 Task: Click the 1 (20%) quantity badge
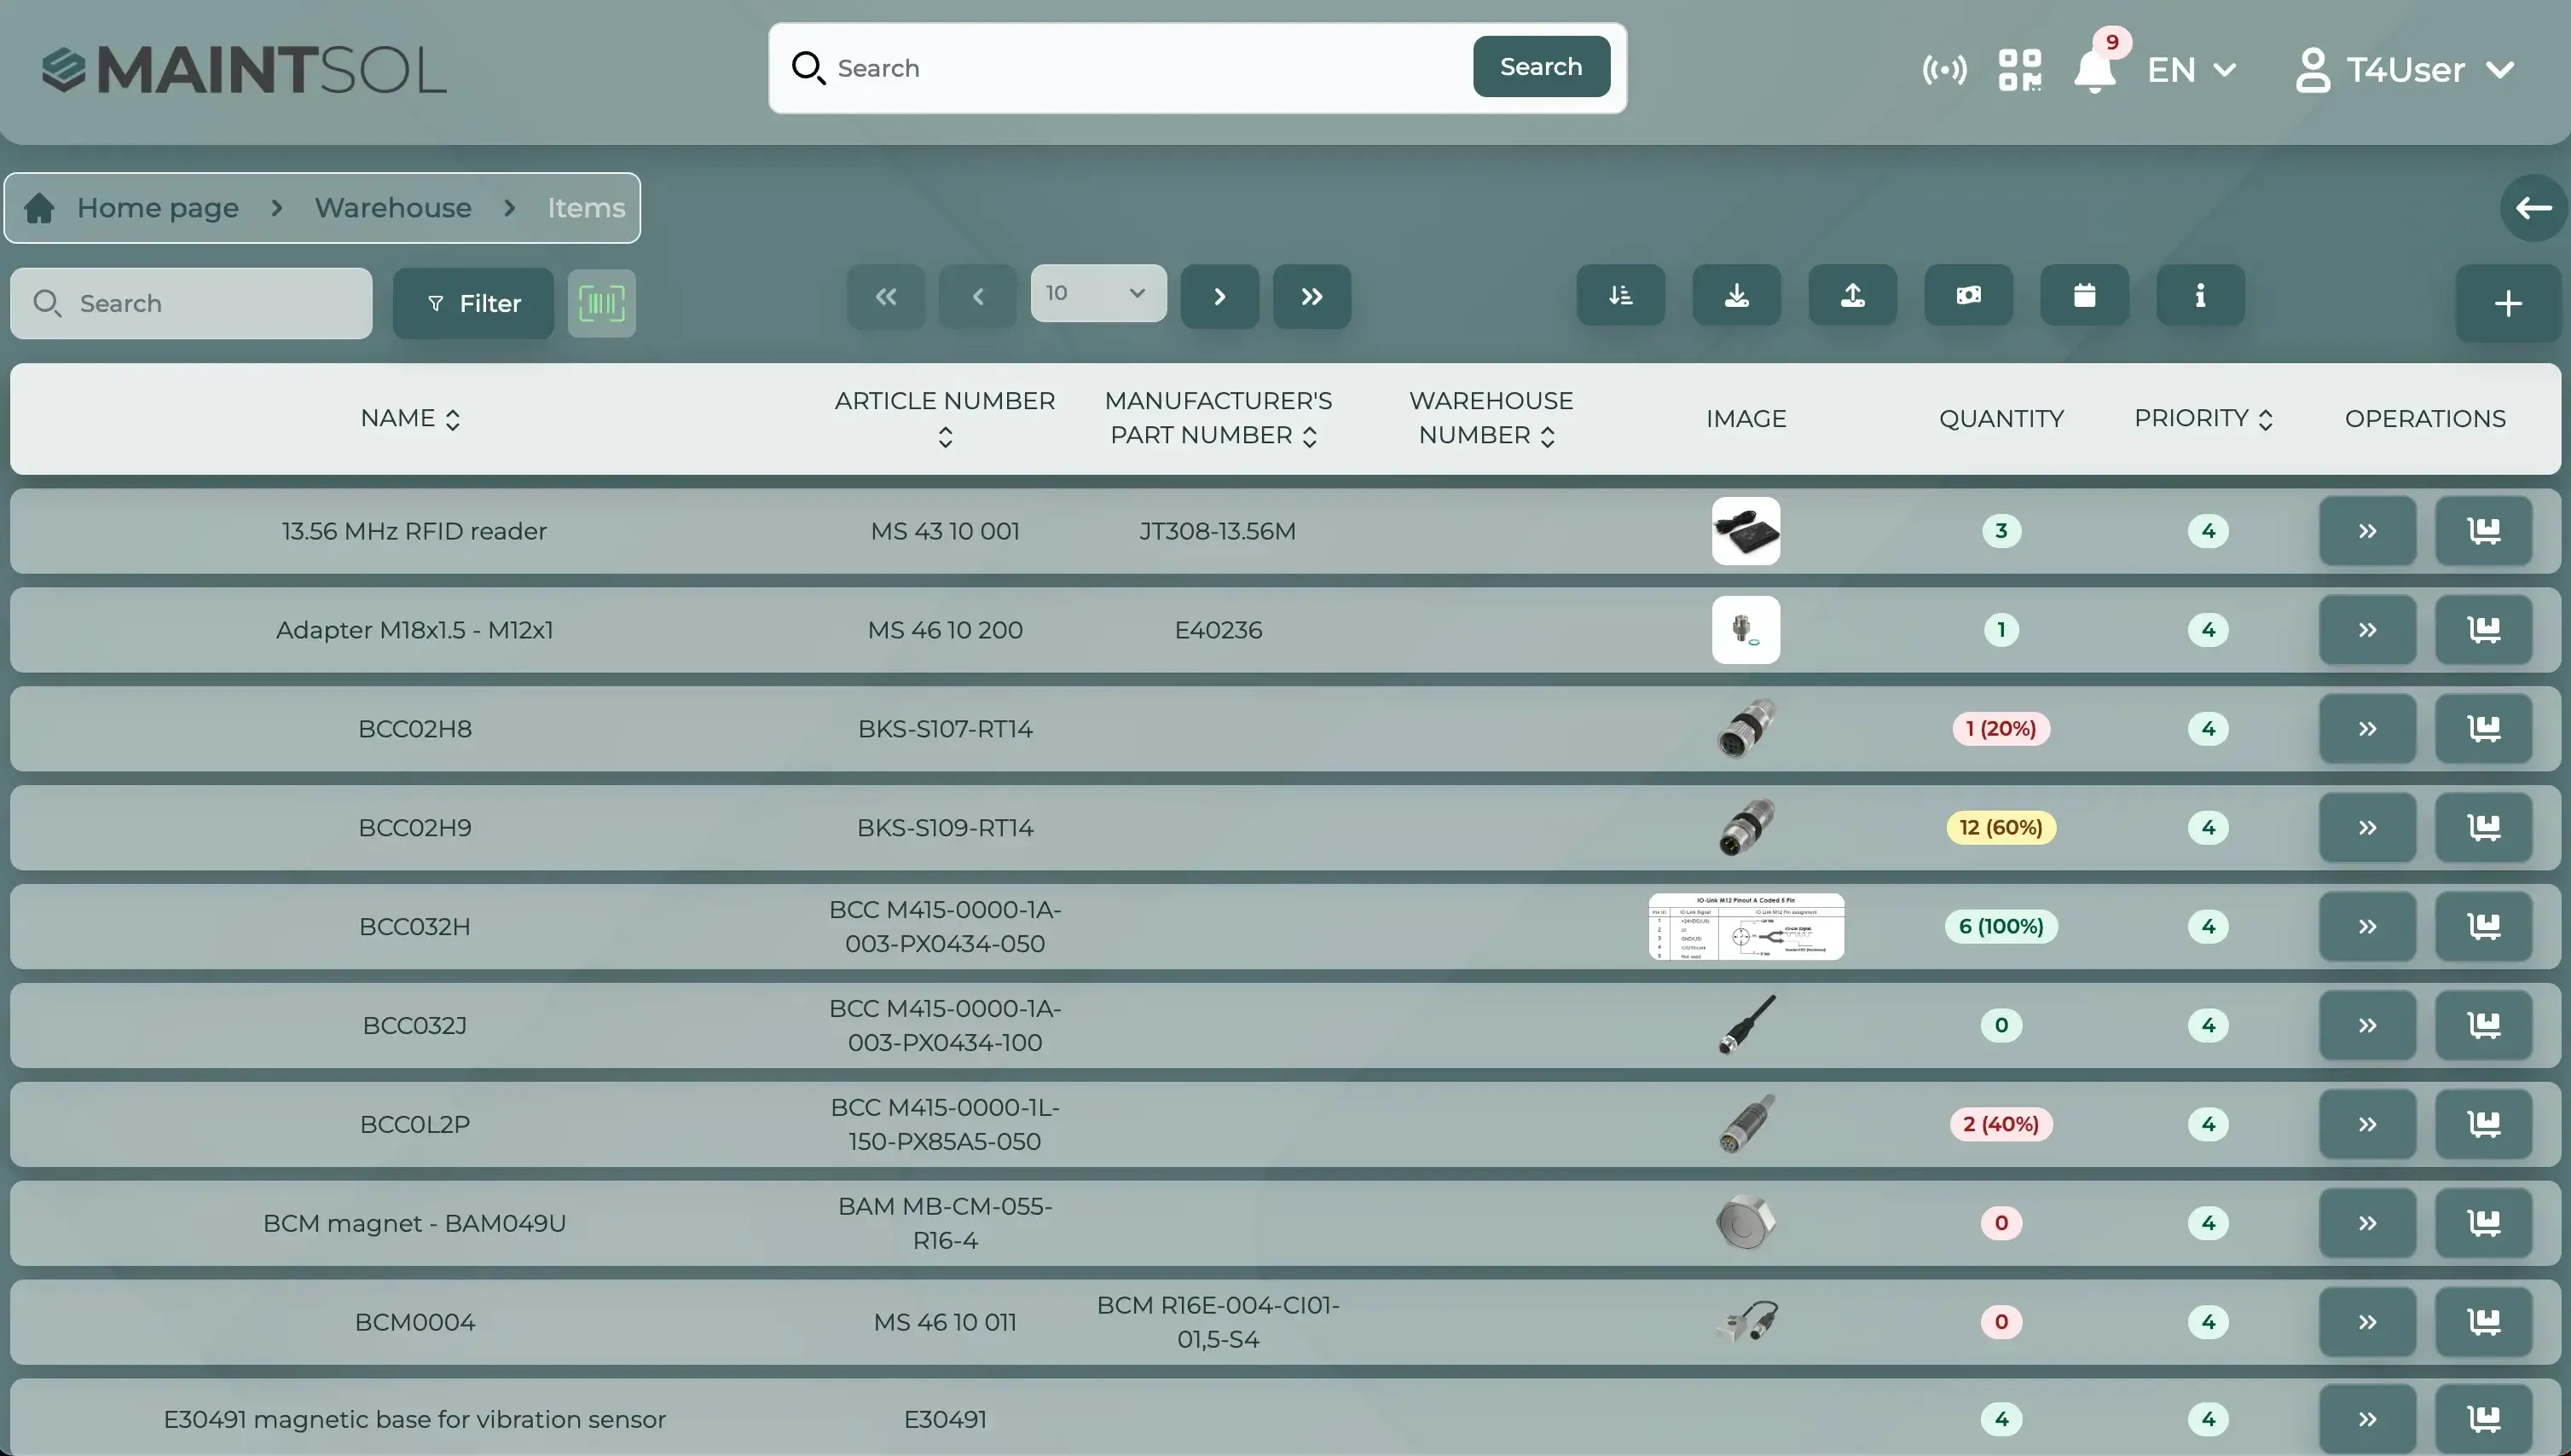[2001, 729]
